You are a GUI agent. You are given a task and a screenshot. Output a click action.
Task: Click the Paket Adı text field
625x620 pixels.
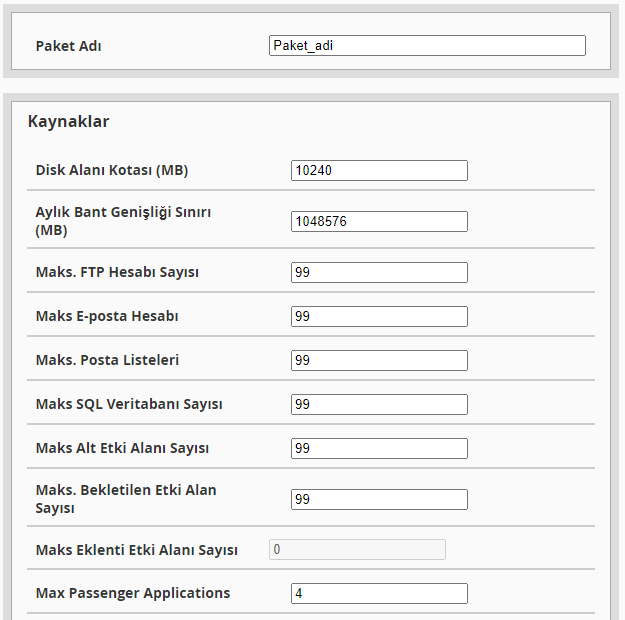[x=427, y=46]
